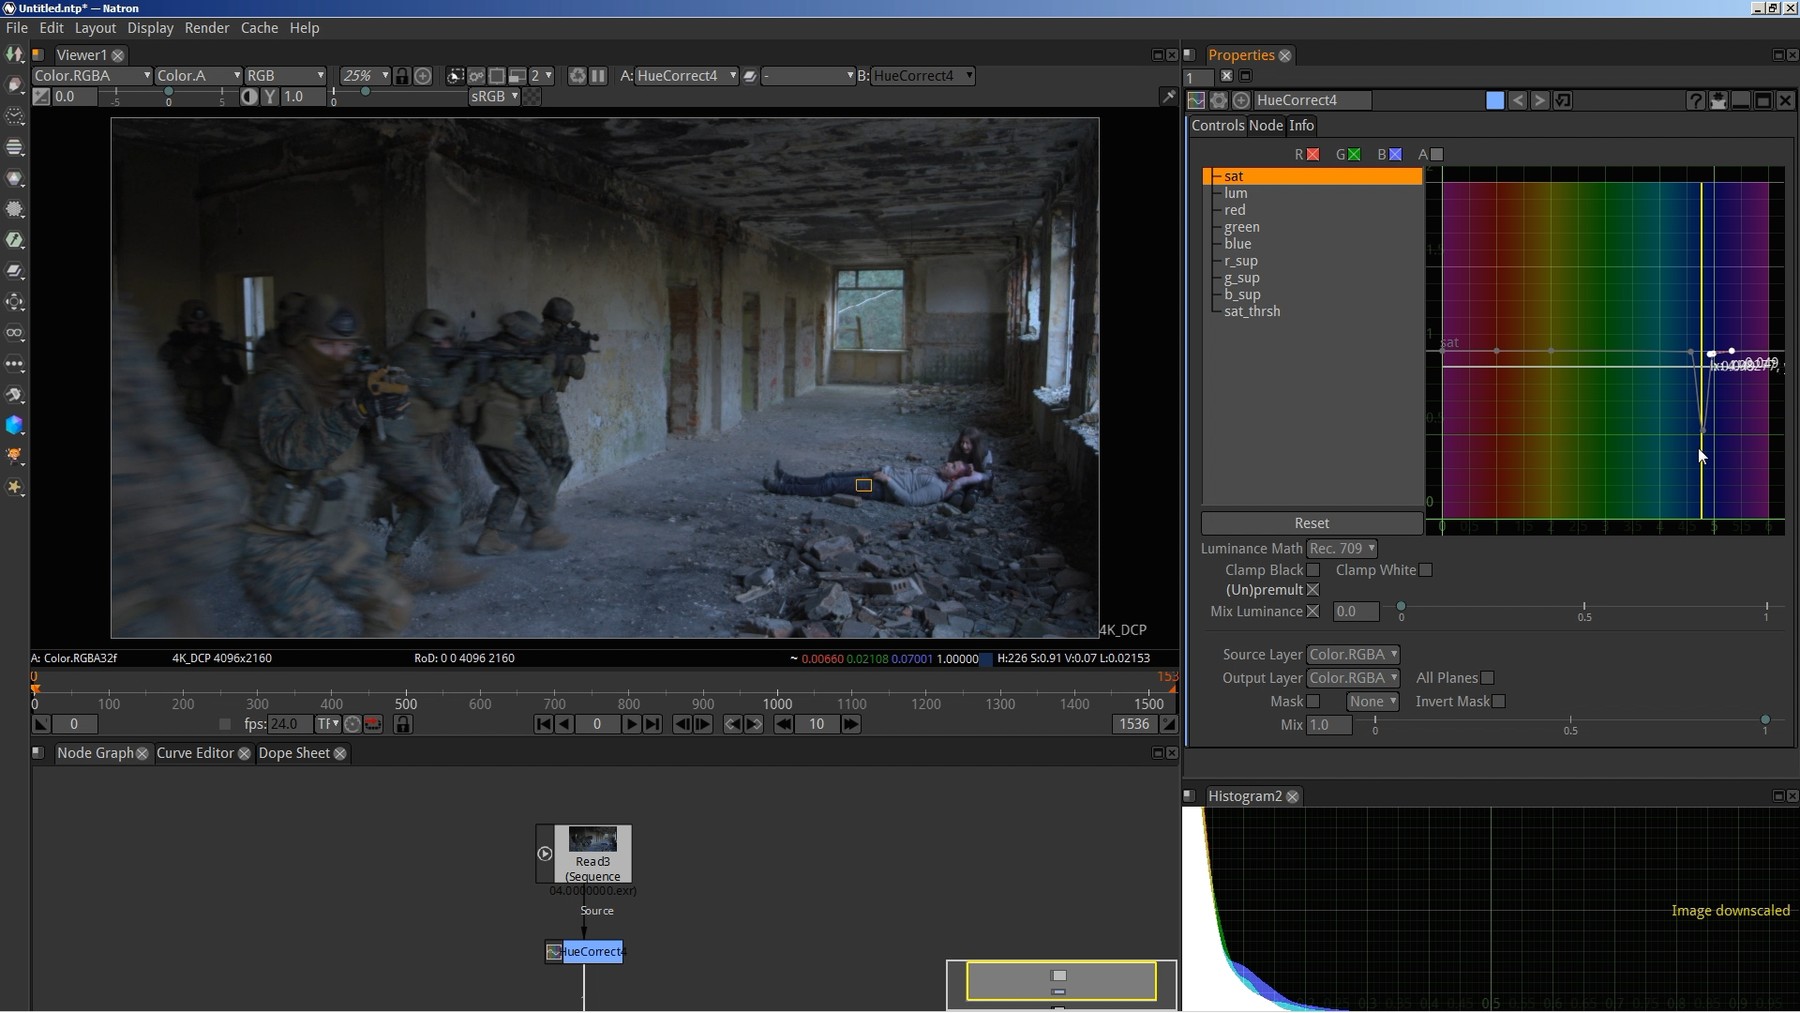Click the blue cube icon in left toolbar
Viewport: 1800px width, 1013px height.
[x=15, y=426]
